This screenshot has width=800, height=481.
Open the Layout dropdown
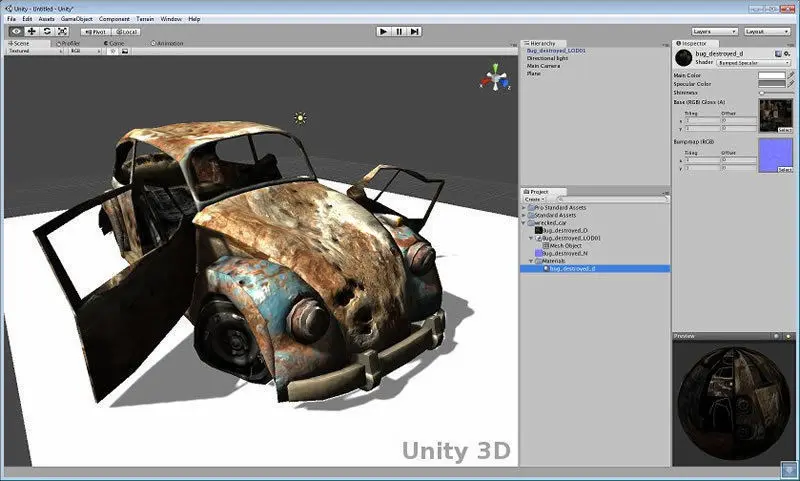[x=767, y=32]
